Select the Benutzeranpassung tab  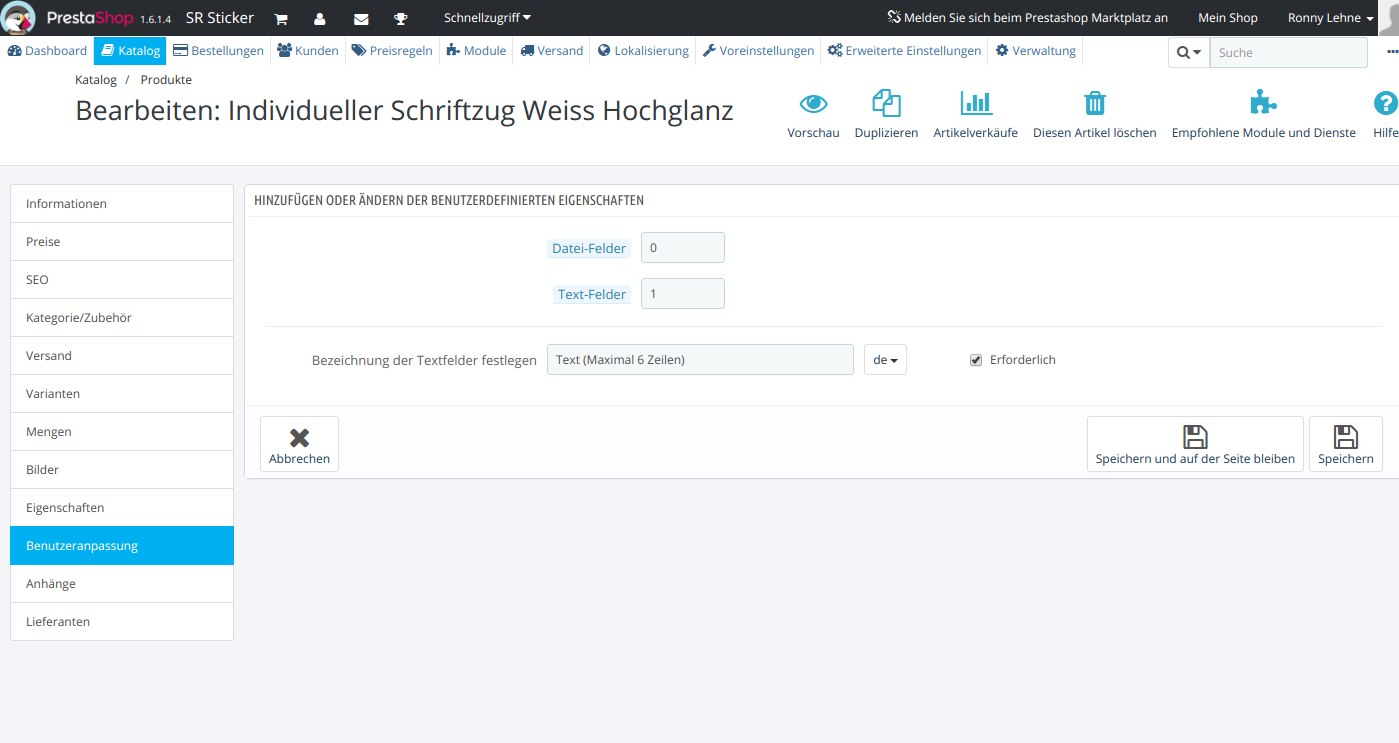pyautogui.click(x=122, y=546)
